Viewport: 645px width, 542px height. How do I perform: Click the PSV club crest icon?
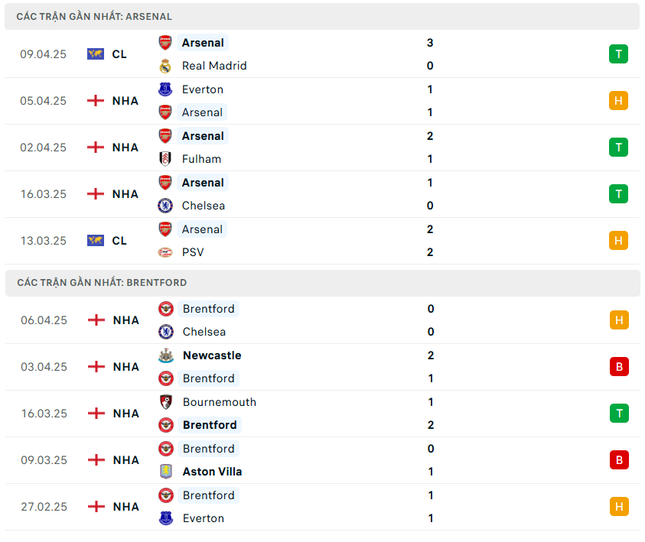[x=165, y=252]
